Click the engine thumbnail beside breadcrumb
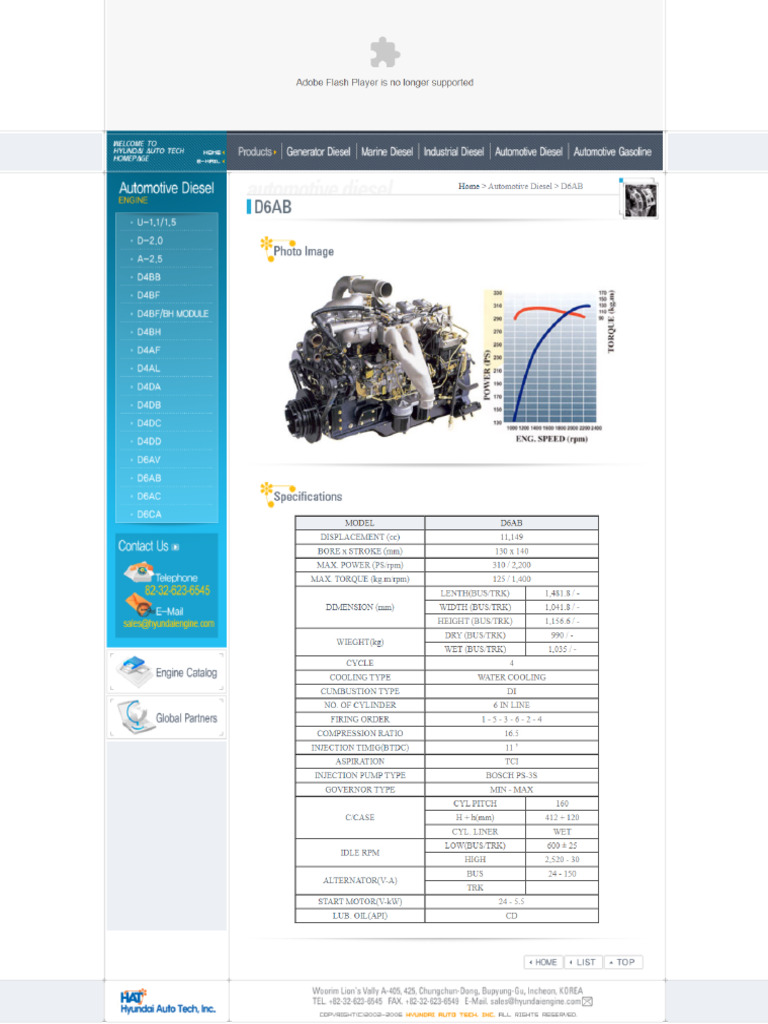Screen dimensions: 768x1024 (640, 200)
